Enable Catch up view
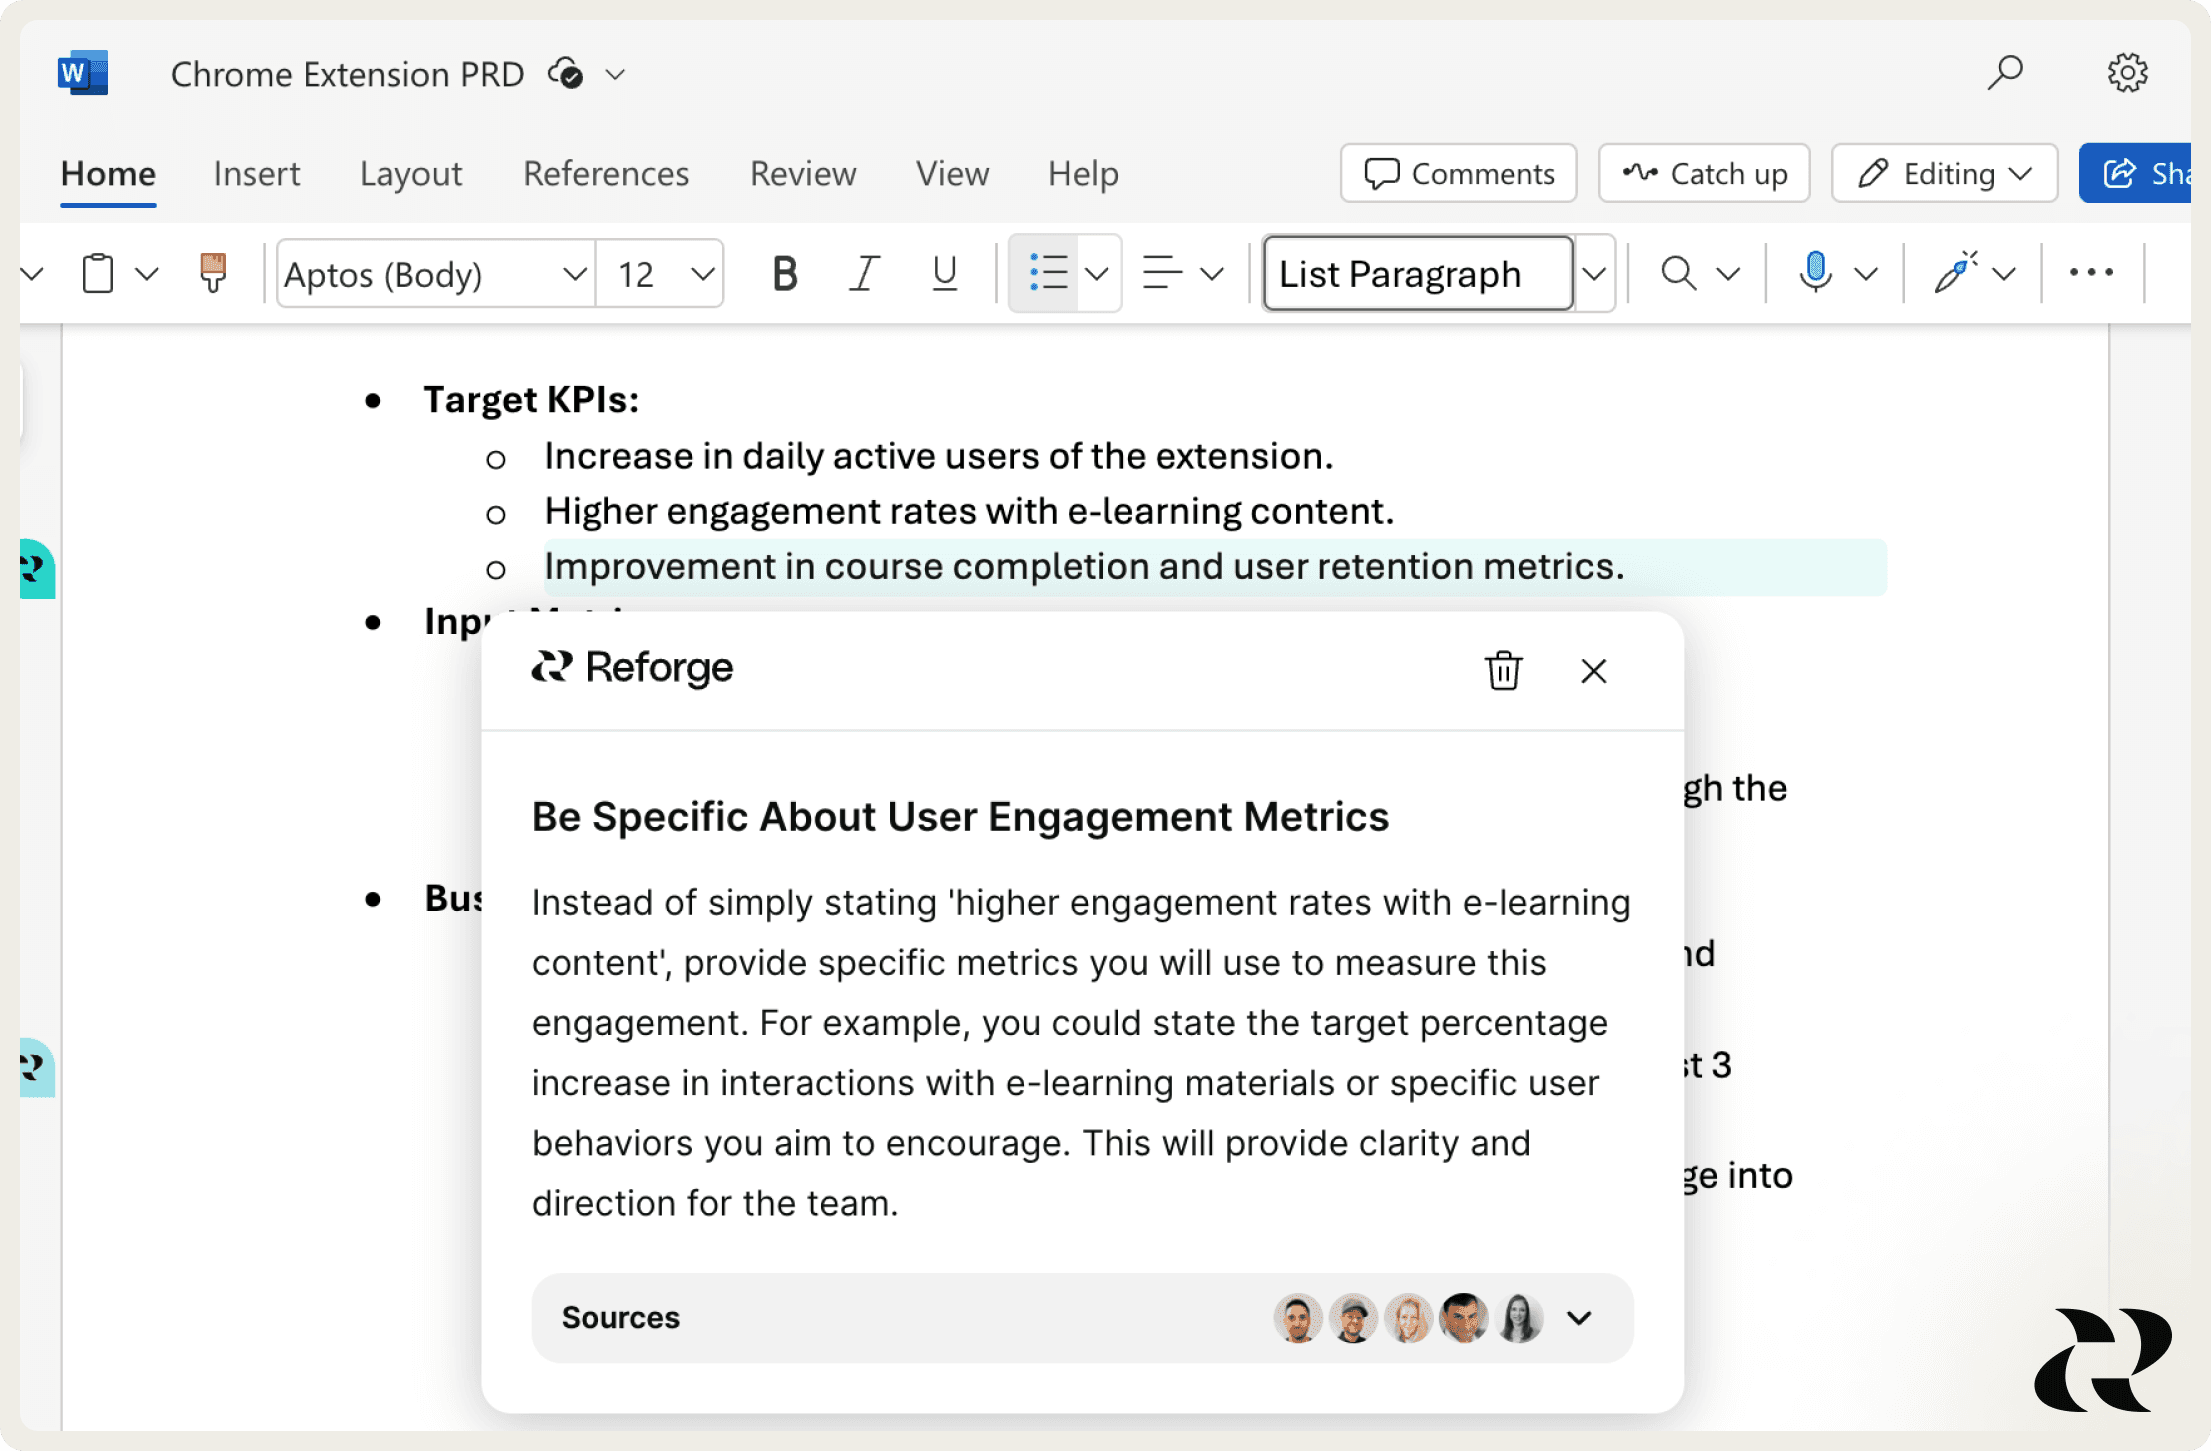Image resolution: width=2211 pixels, height=1451 pixels. (x=1703, y=173)
